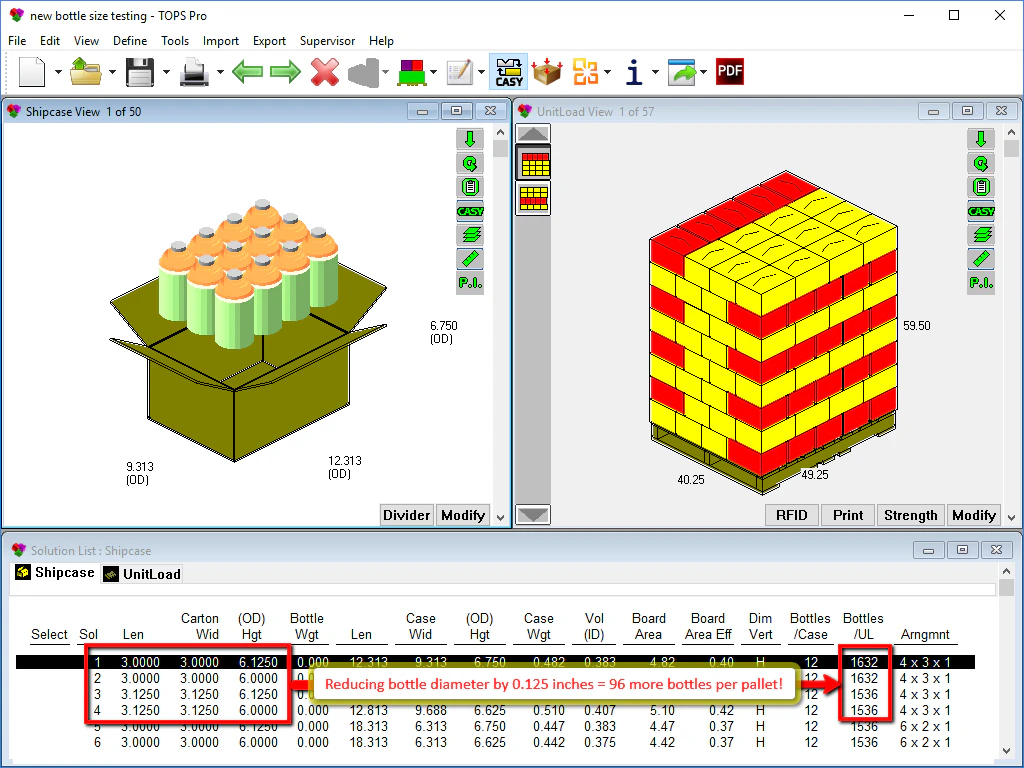Screen dimensions: 1024x768
Task: Click the pencil edit icon on the main toolbar
Action: coord(460,71)
